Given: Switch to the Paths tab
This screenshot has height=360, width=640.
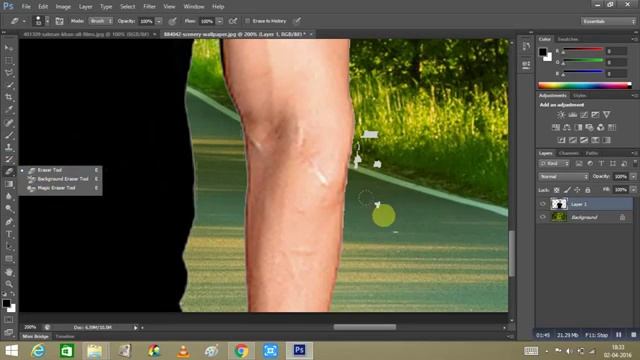Looking at the screenshot, I should (x=592, y=153).
